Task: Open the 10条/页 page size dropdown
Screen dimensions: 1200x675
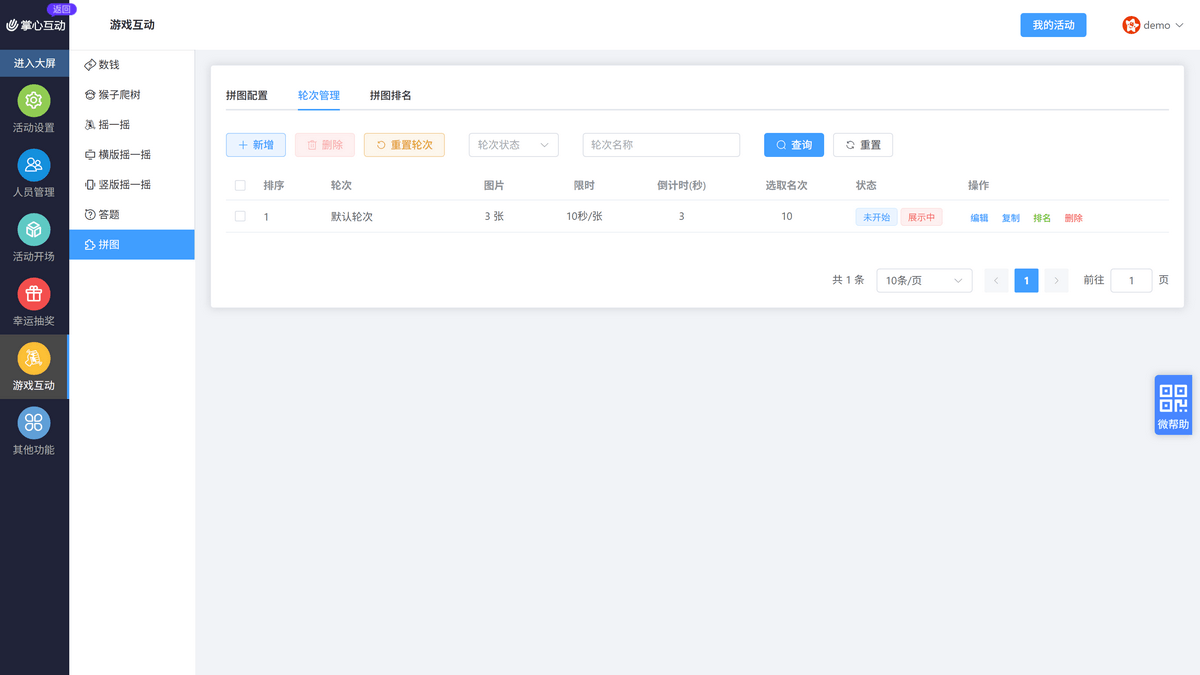Action: tap(925, 281)
